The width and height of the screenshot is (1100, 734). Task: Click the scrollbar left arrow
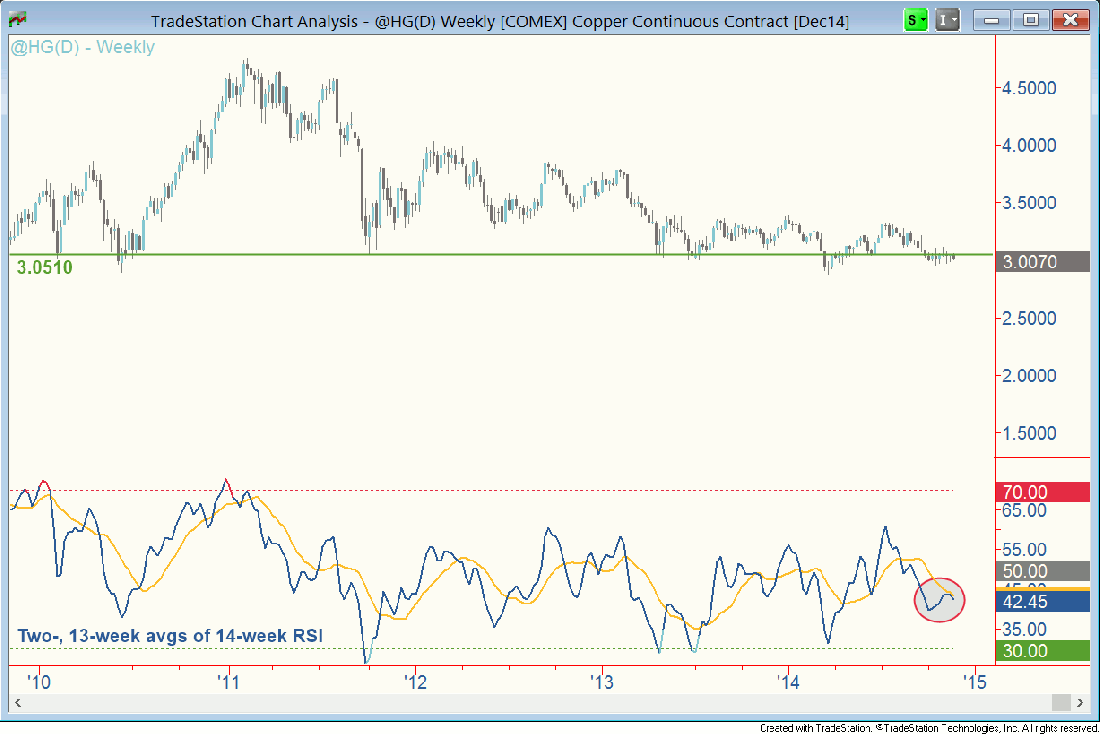tap(17, 703)
